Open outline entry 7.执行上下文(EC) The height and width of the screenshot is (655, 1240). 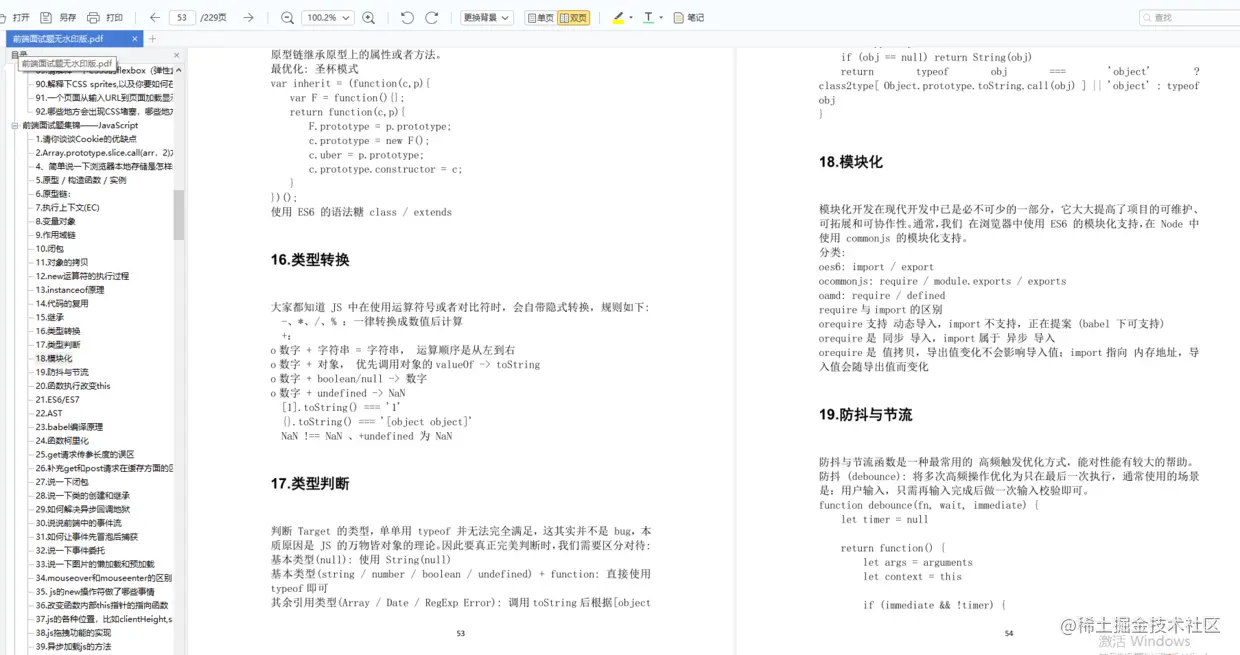click(68, 208)
